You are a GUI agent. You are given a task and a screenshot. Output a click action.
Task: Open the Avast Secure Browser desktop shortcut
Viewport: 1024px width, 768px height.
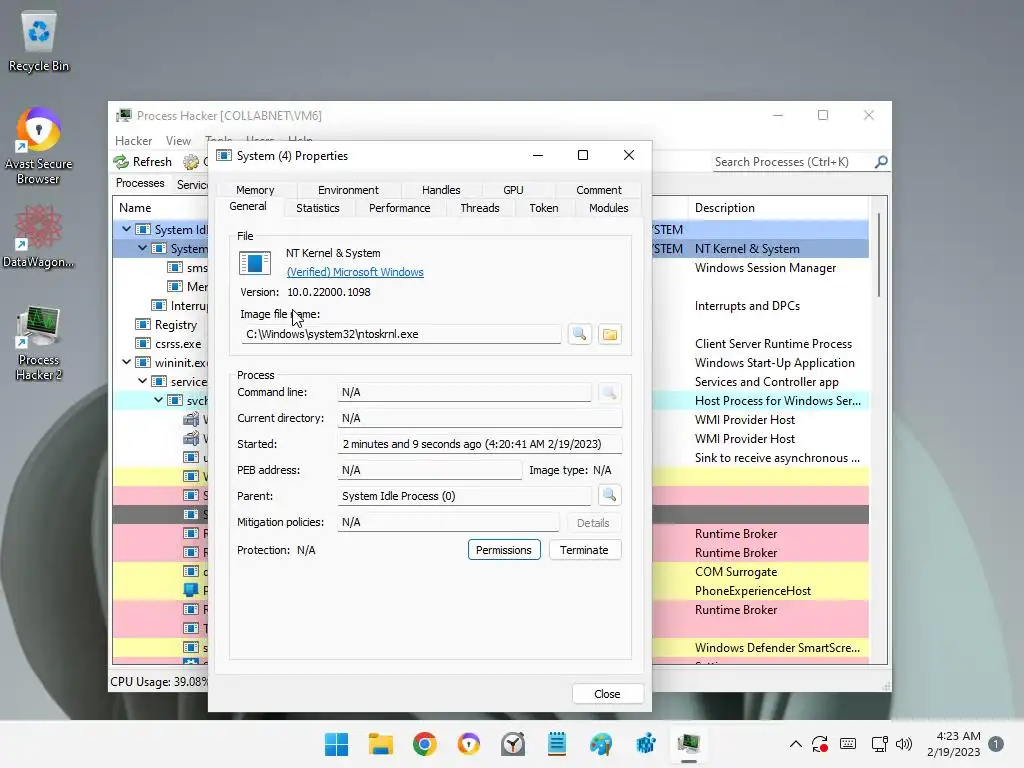click(x=39, y=147)
